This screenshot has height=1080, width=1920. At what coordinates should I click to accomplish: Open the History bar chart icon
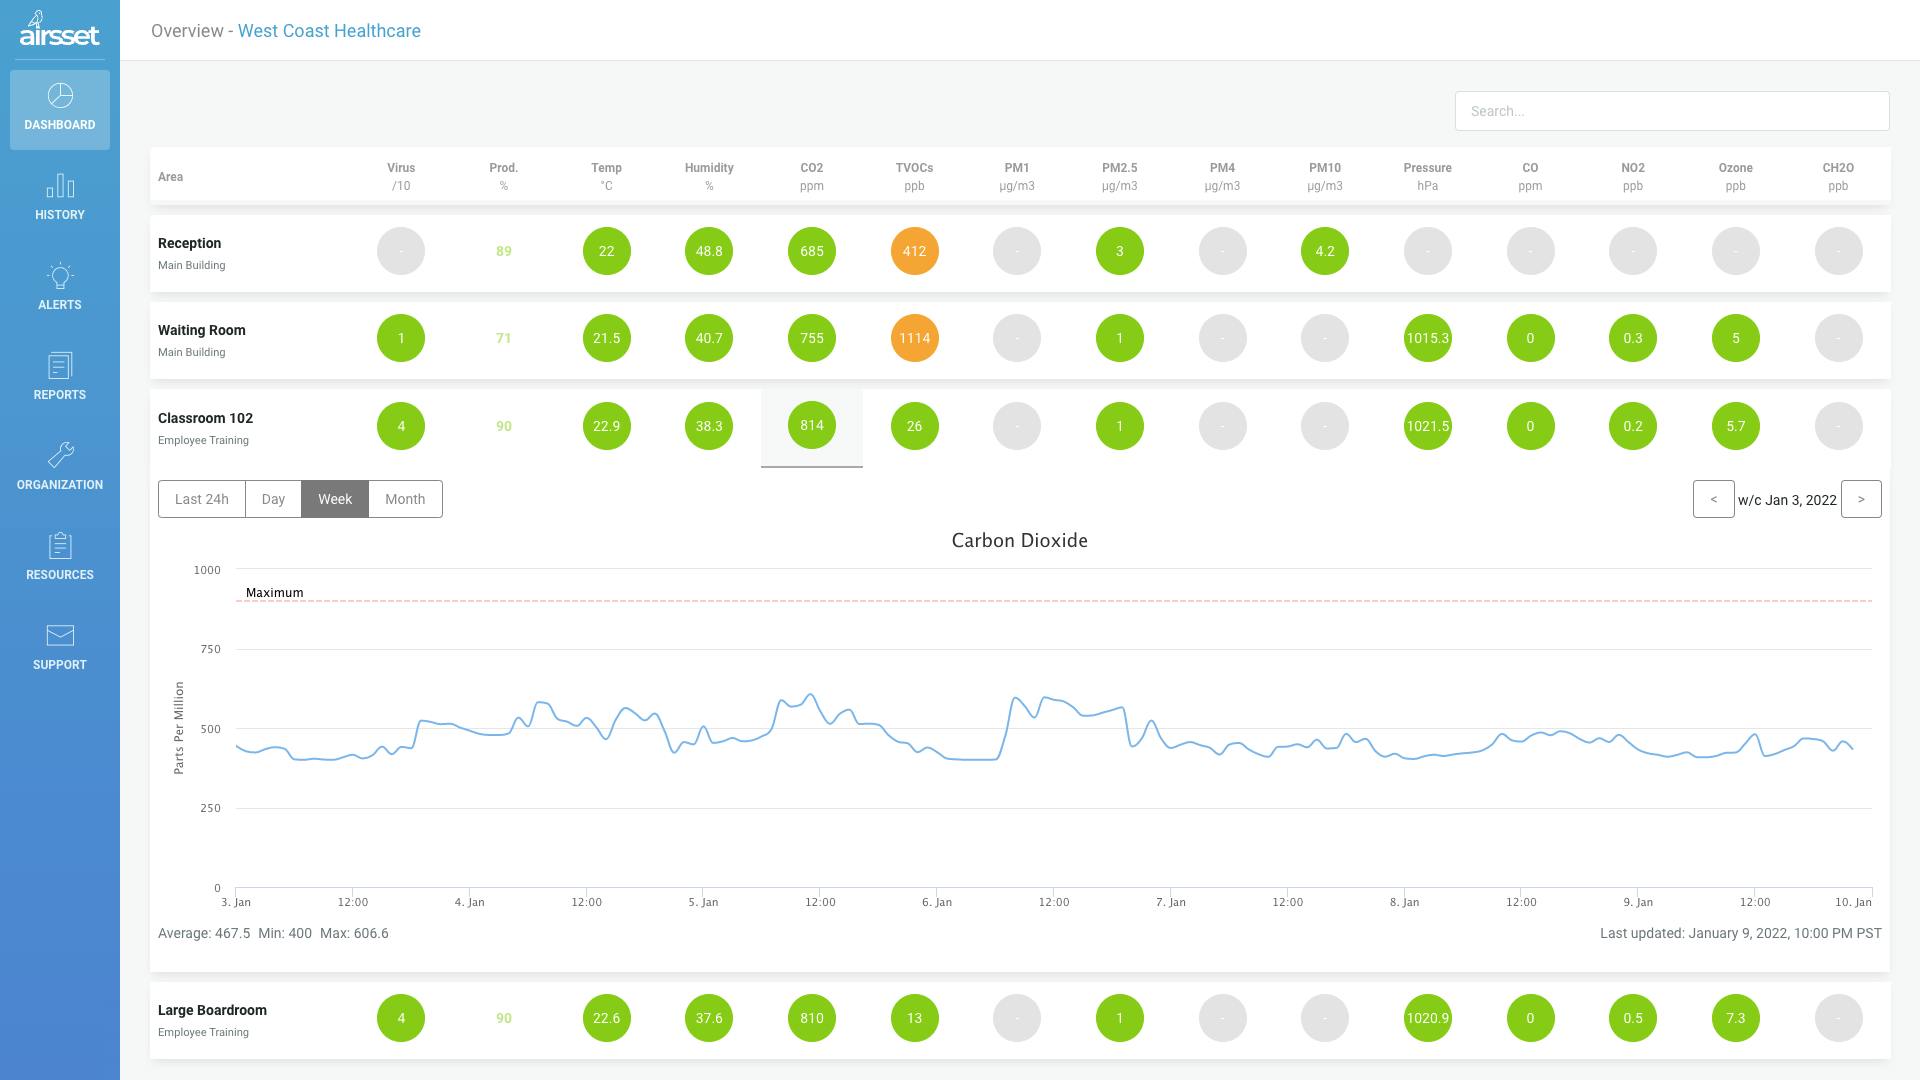click(60, 186)
